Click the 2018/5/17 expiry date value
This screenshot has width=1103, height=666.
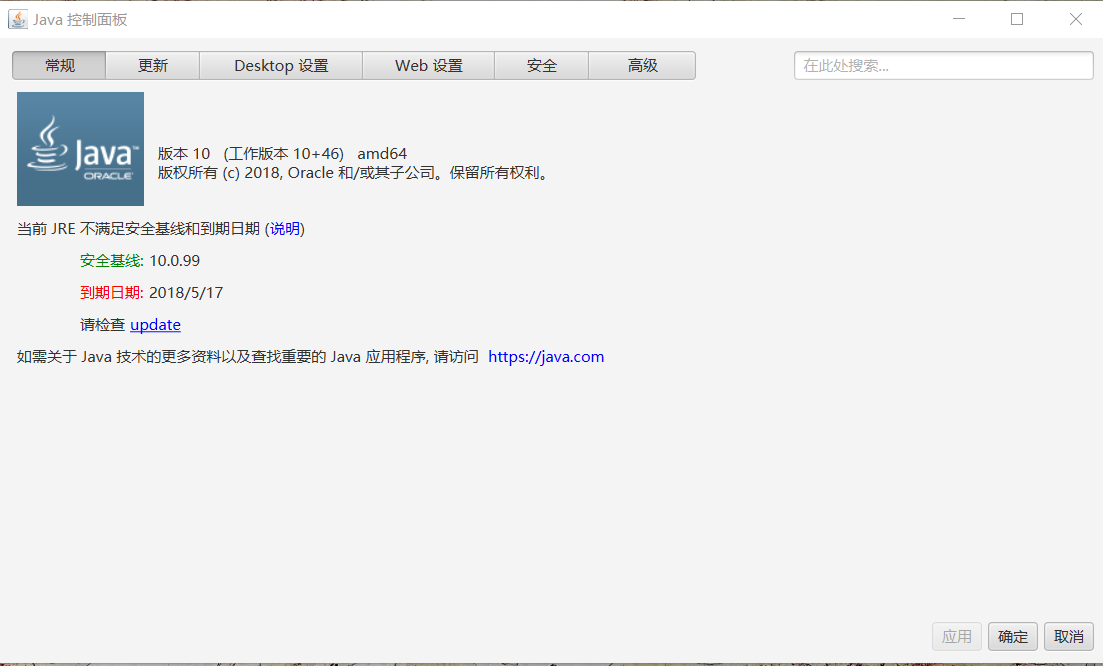pos(186,293)
